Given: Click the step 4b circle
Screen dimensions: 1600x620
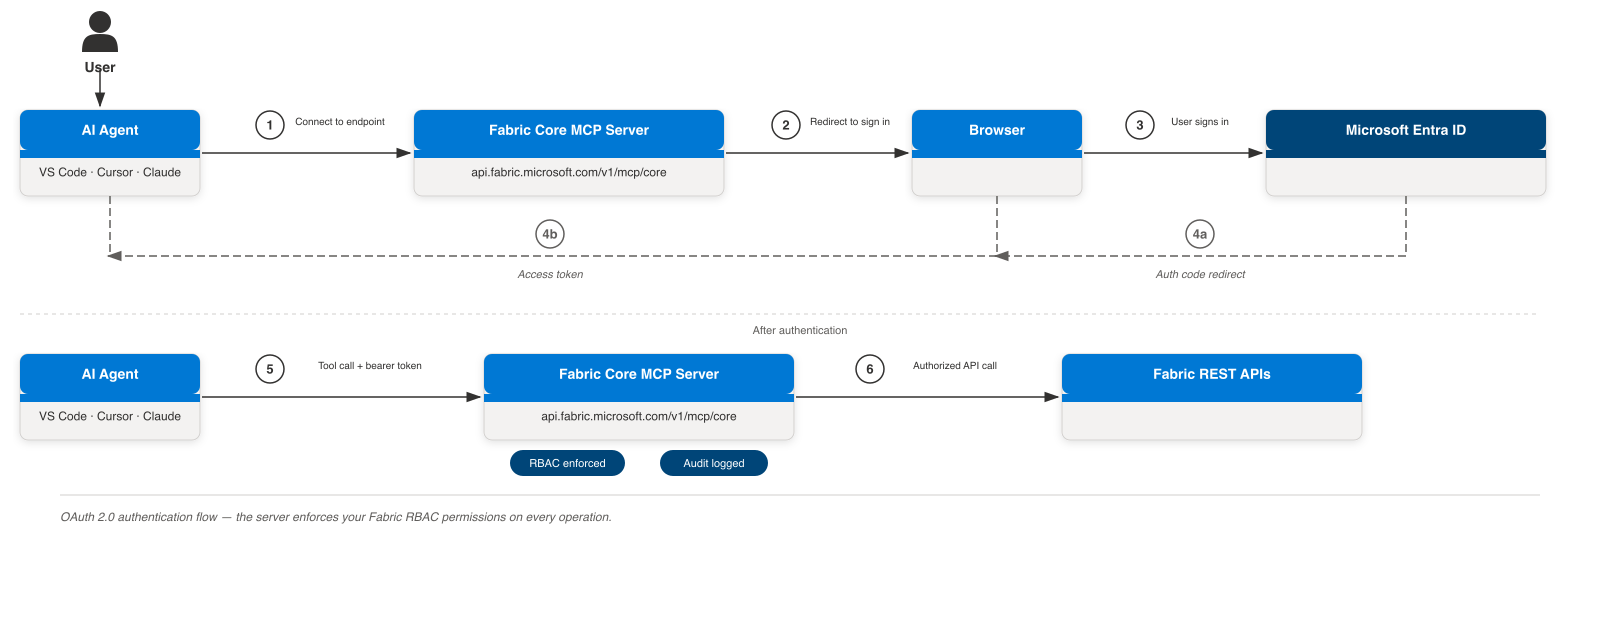Looking at the screenshot, I should click(x=550, y=234).
